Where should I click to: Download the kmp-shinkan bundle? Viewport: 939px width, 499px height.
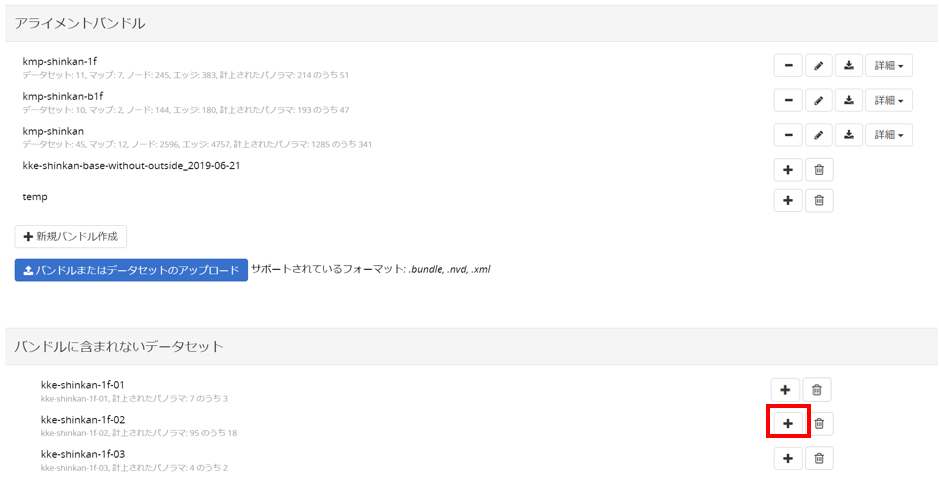848,134
